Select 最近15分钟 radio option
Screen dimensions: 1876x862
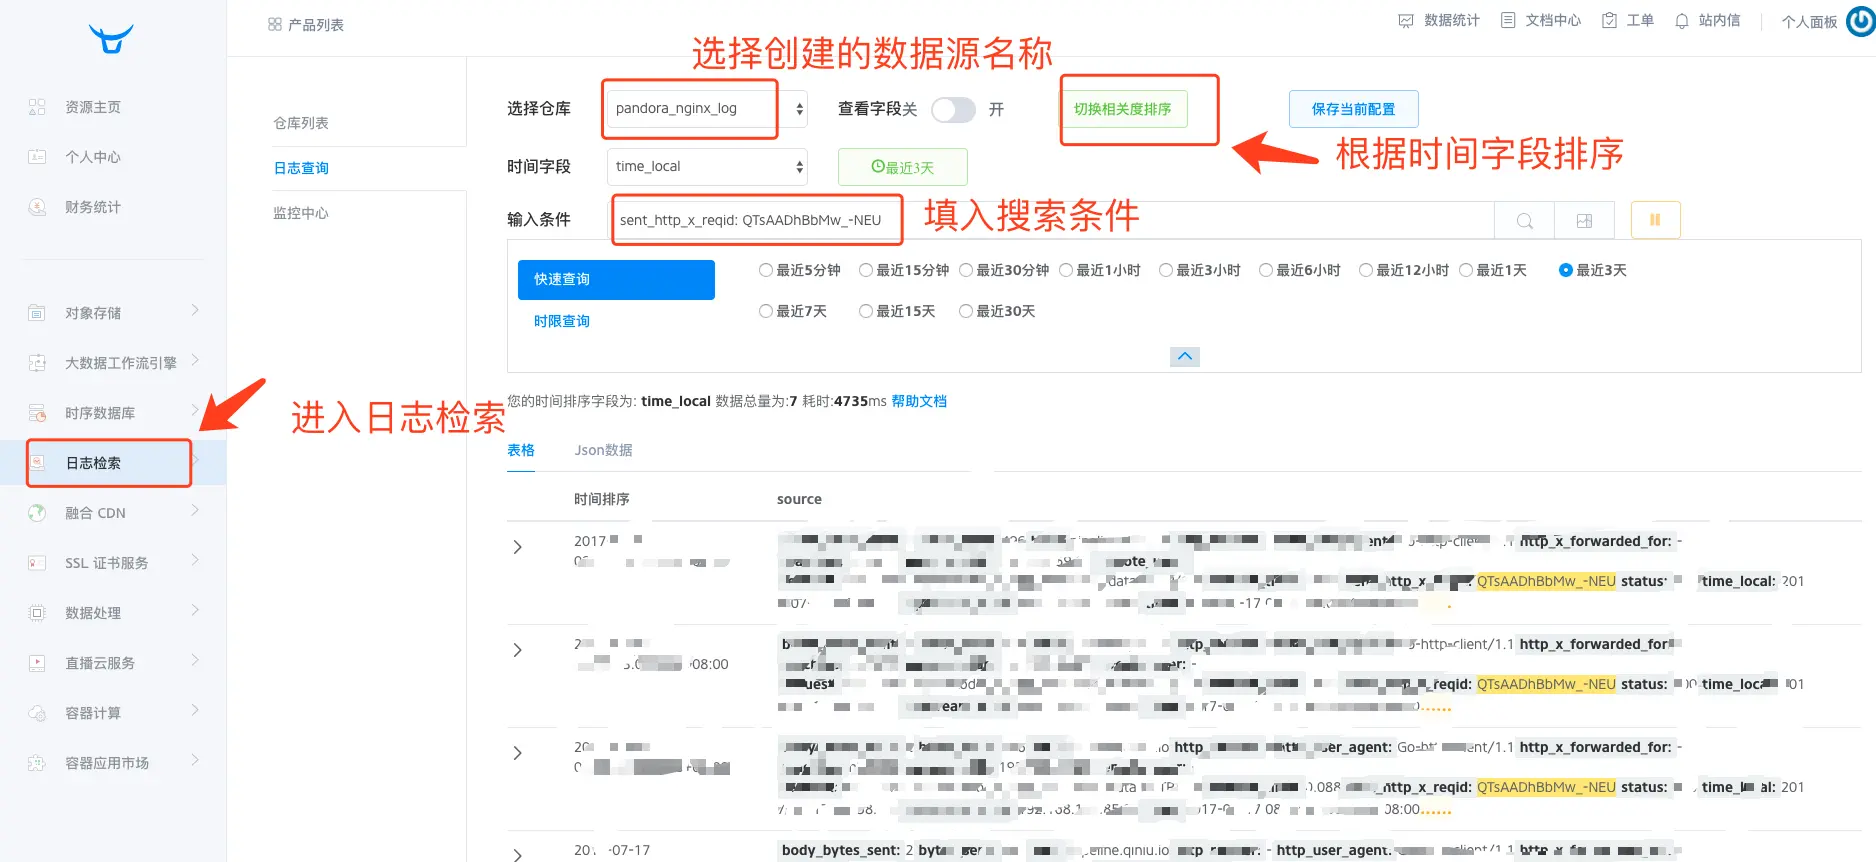click(x=866, y=270)
